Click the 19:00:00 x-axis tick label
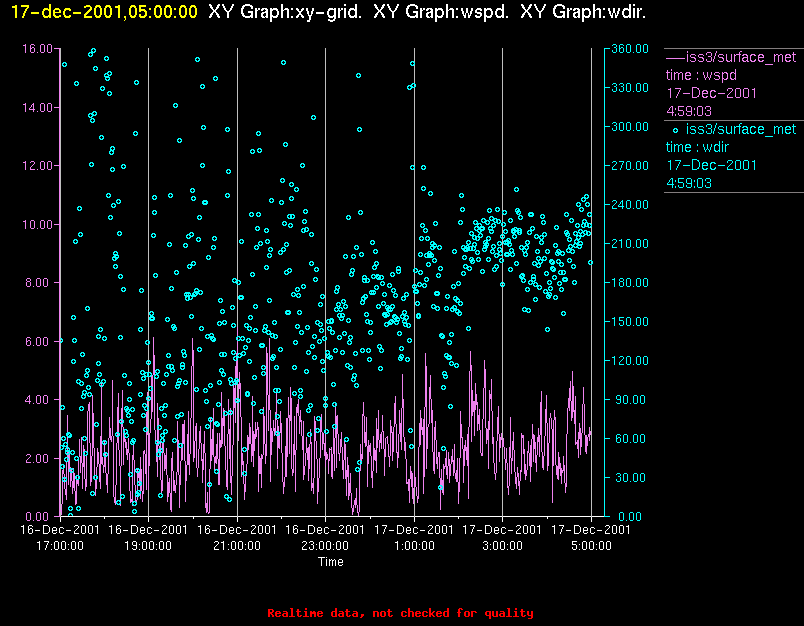This screenshot has width=804, height=626. [147, 546]
